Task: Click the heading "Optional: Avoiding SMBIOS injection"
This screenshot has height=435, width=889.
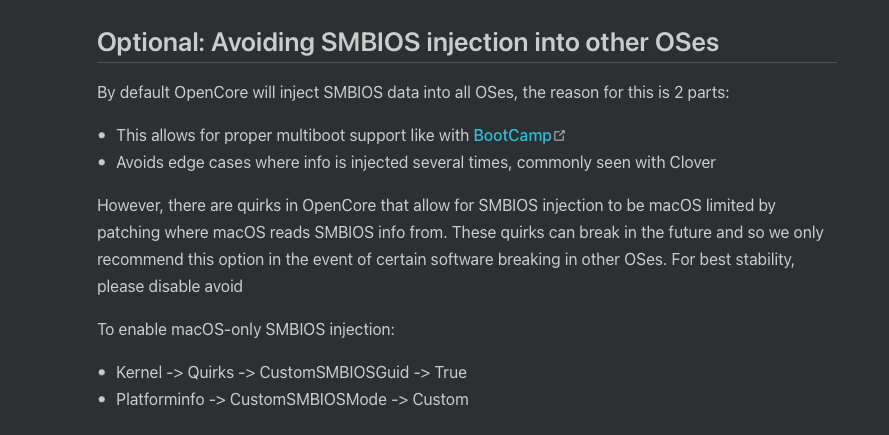Action: coord(407,42)
